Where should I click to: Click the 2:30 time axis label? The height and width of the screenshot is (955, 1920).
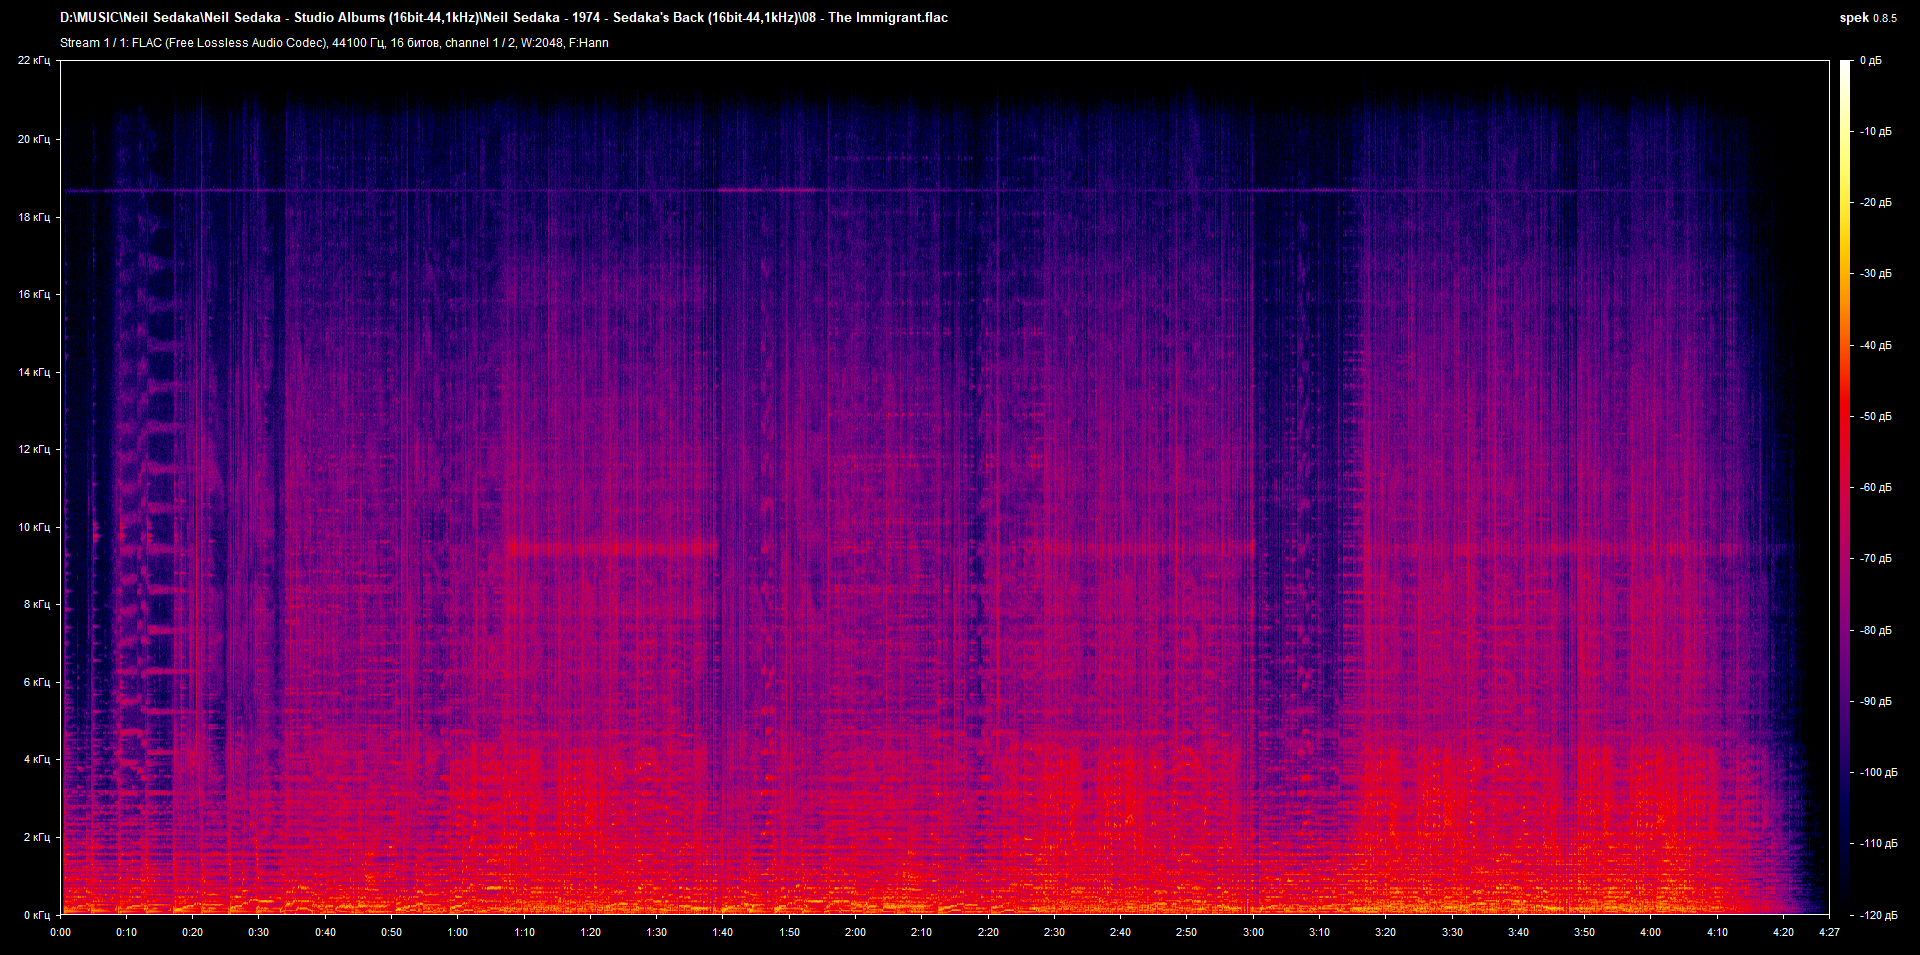click(x=1054, y=932)
